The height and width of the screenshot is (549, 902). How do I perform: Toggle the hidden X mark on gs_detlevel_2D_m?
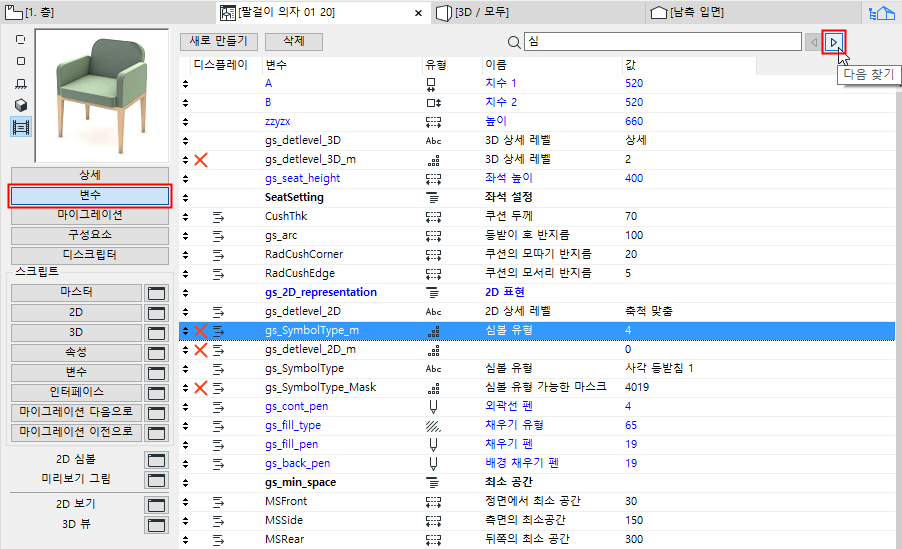[x=201, y=350]
